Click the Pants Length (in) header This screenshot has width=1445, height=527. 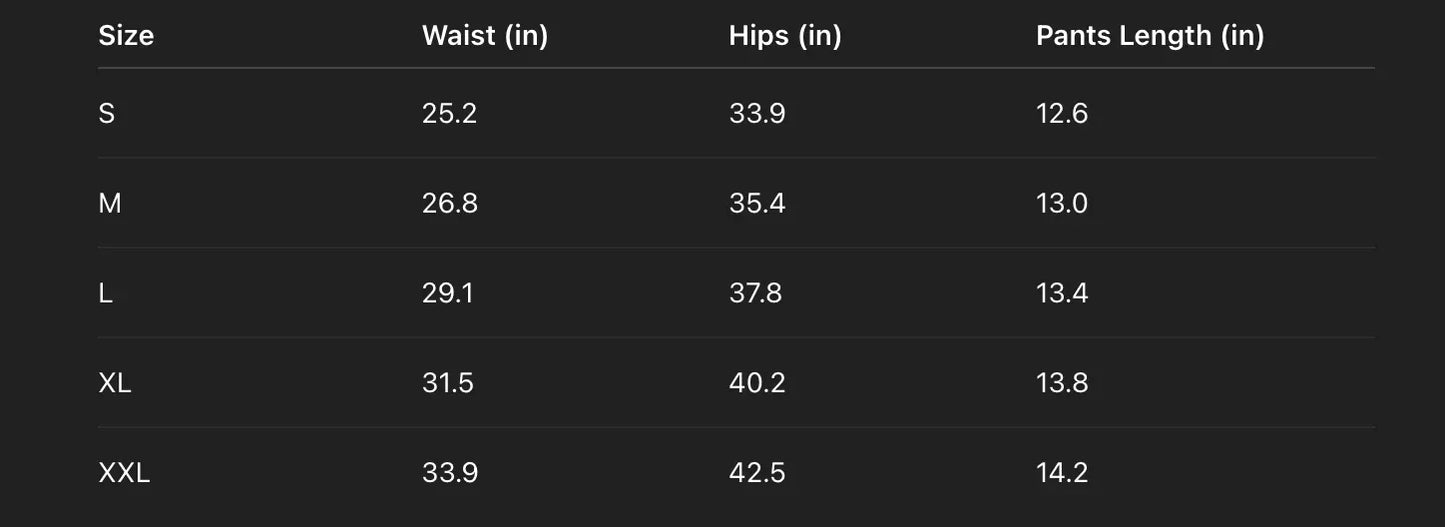click(1150, 36)
